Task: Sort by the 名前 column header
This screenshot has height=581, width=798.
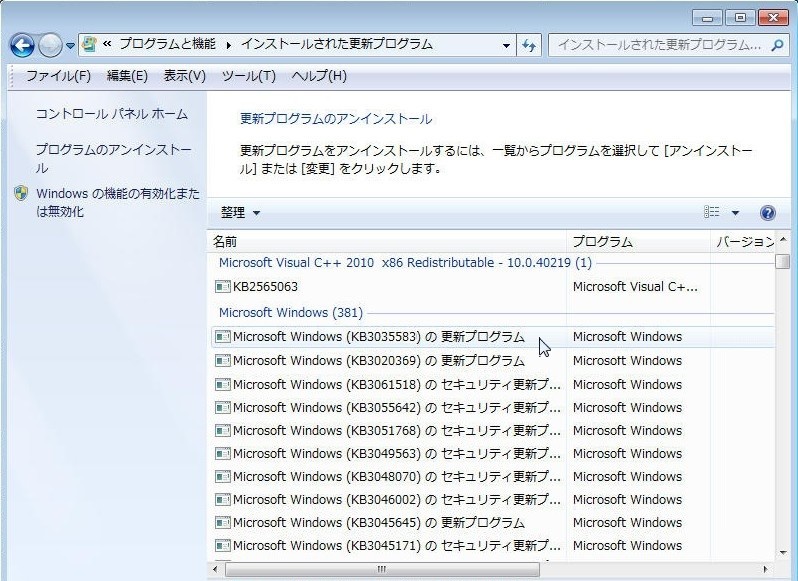Action: [387, 241]
